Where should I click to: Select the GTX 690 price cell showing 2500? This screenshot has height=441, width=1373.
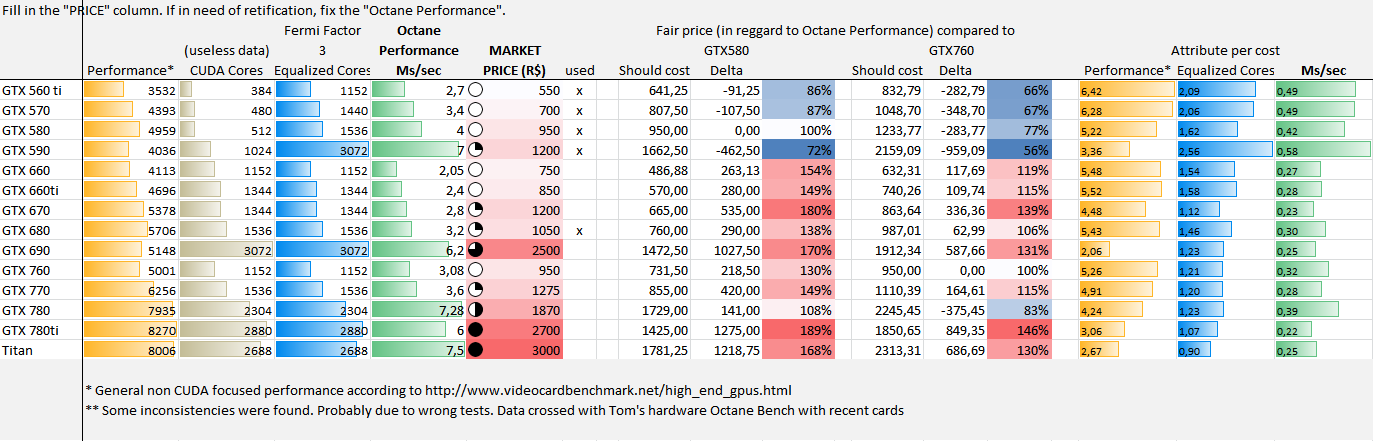pyautogui.click(x=530, y=249)
